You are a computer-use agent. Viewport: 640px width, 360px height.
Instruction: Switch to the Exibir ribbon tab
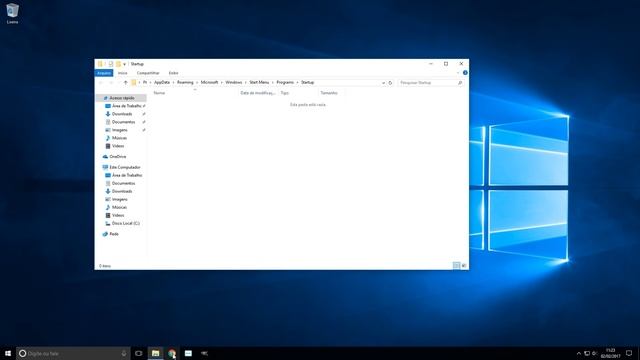point(173,73)
